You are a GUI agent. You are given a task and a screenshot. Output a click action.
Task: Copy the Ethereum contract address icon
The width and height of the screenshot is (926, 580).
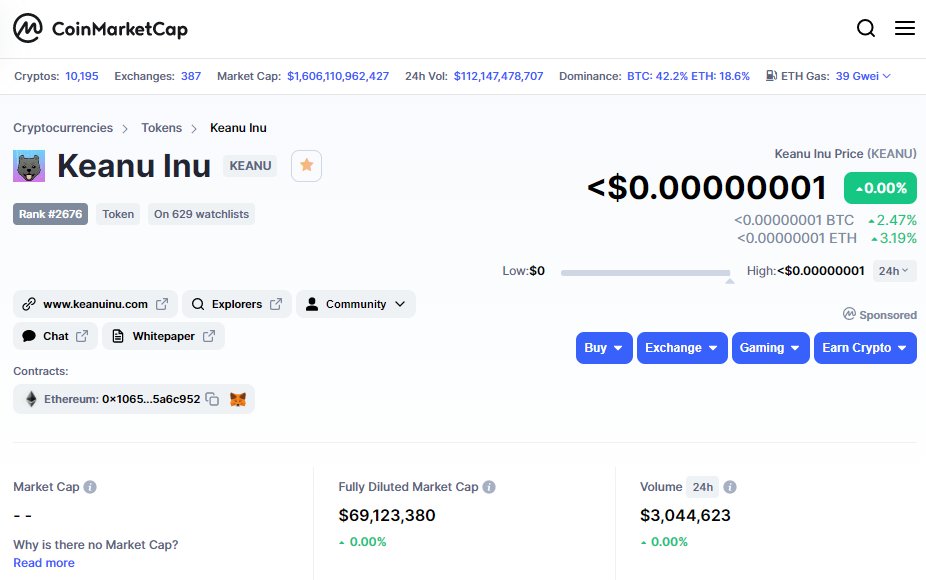click(212, 399)
